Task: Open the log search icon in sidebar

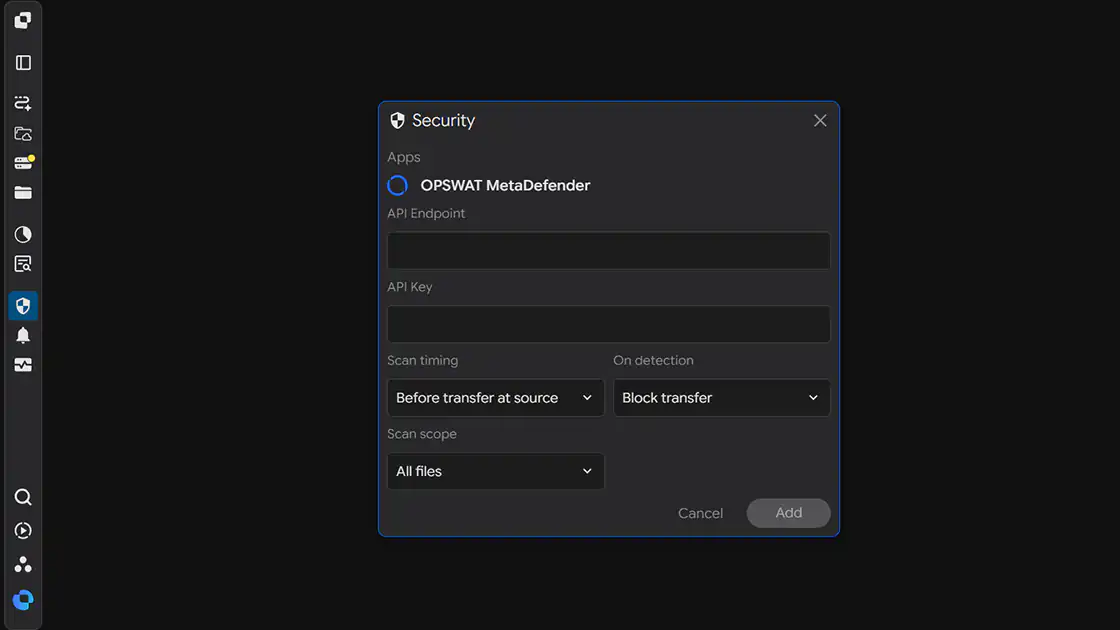Action: point(23,264)
